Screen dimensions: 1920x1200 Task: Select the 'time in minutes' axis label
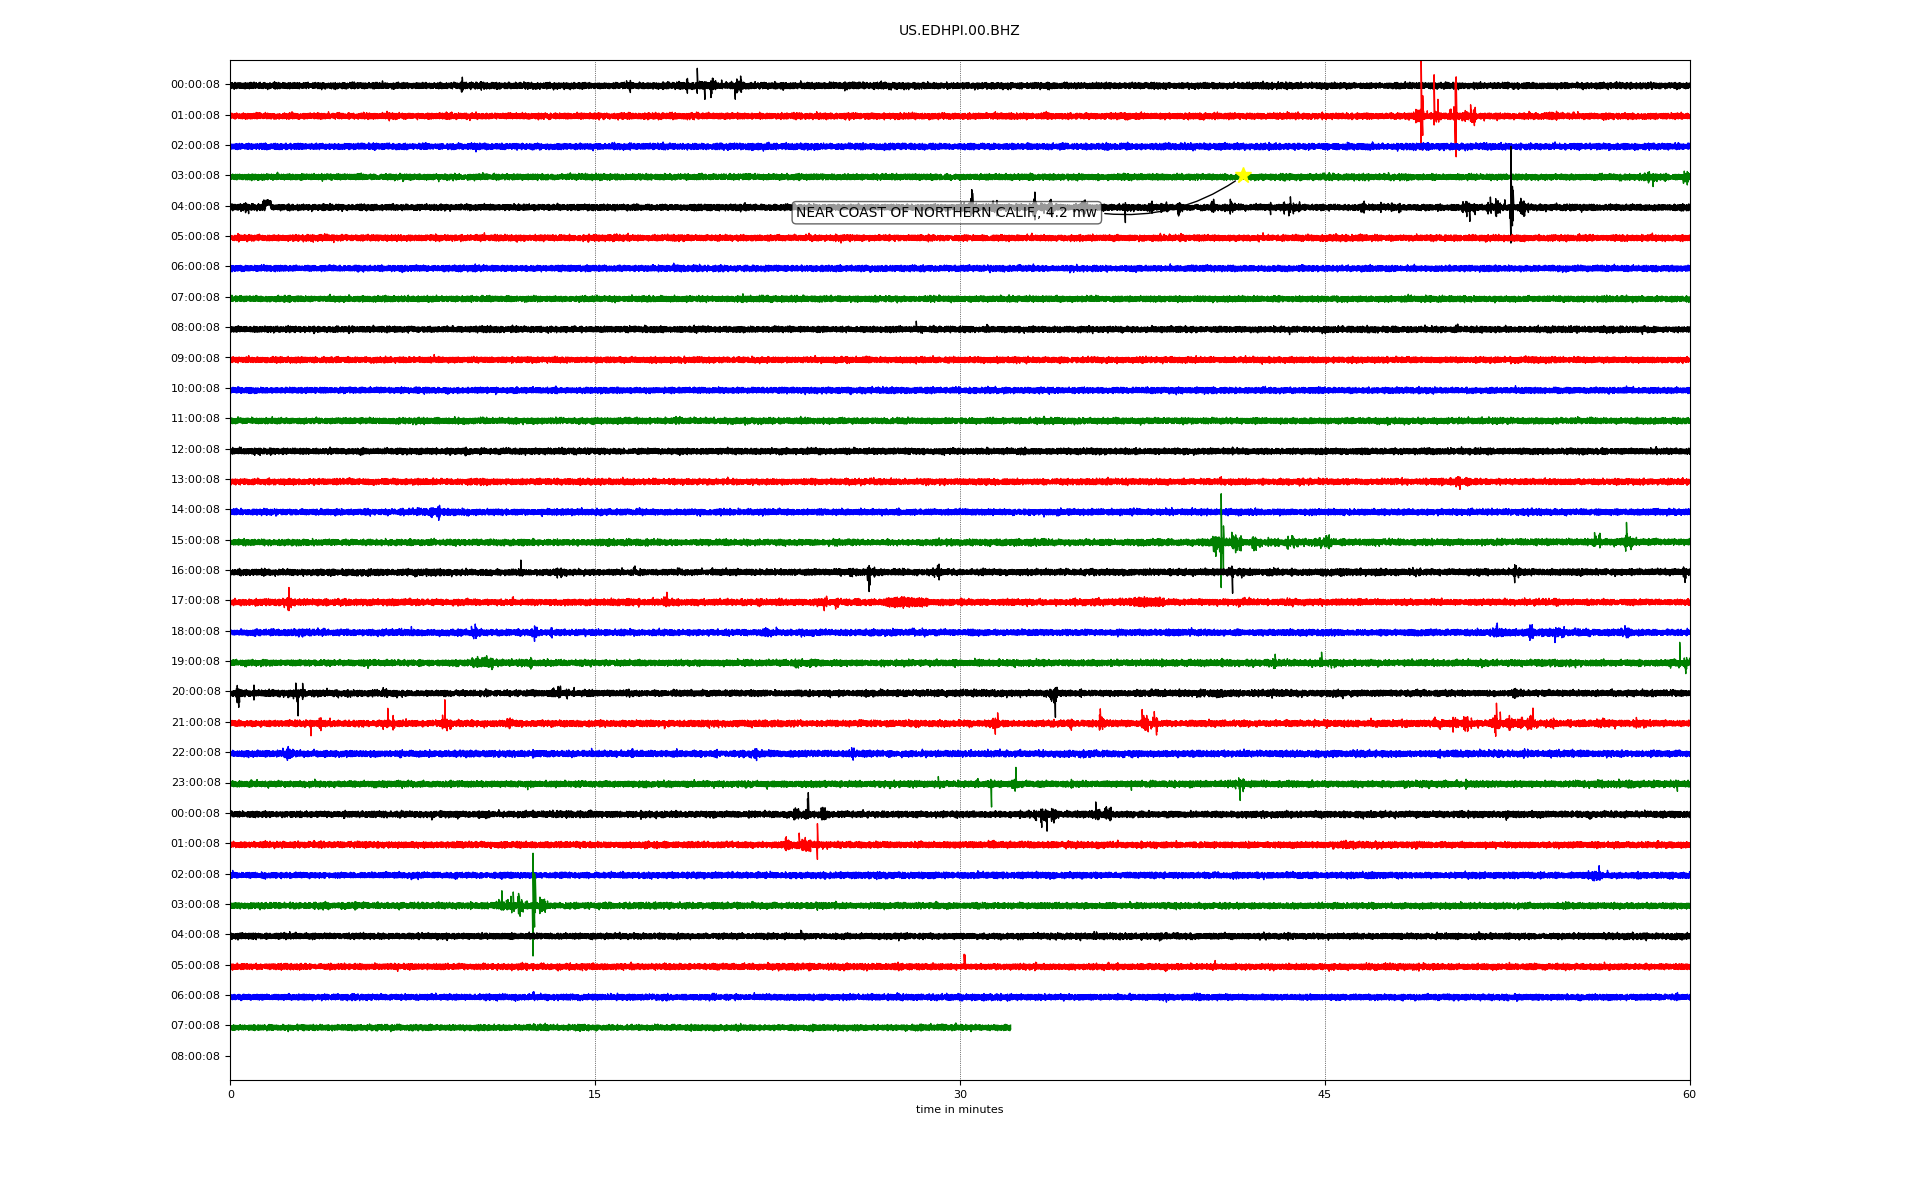tap(959, 1110)
